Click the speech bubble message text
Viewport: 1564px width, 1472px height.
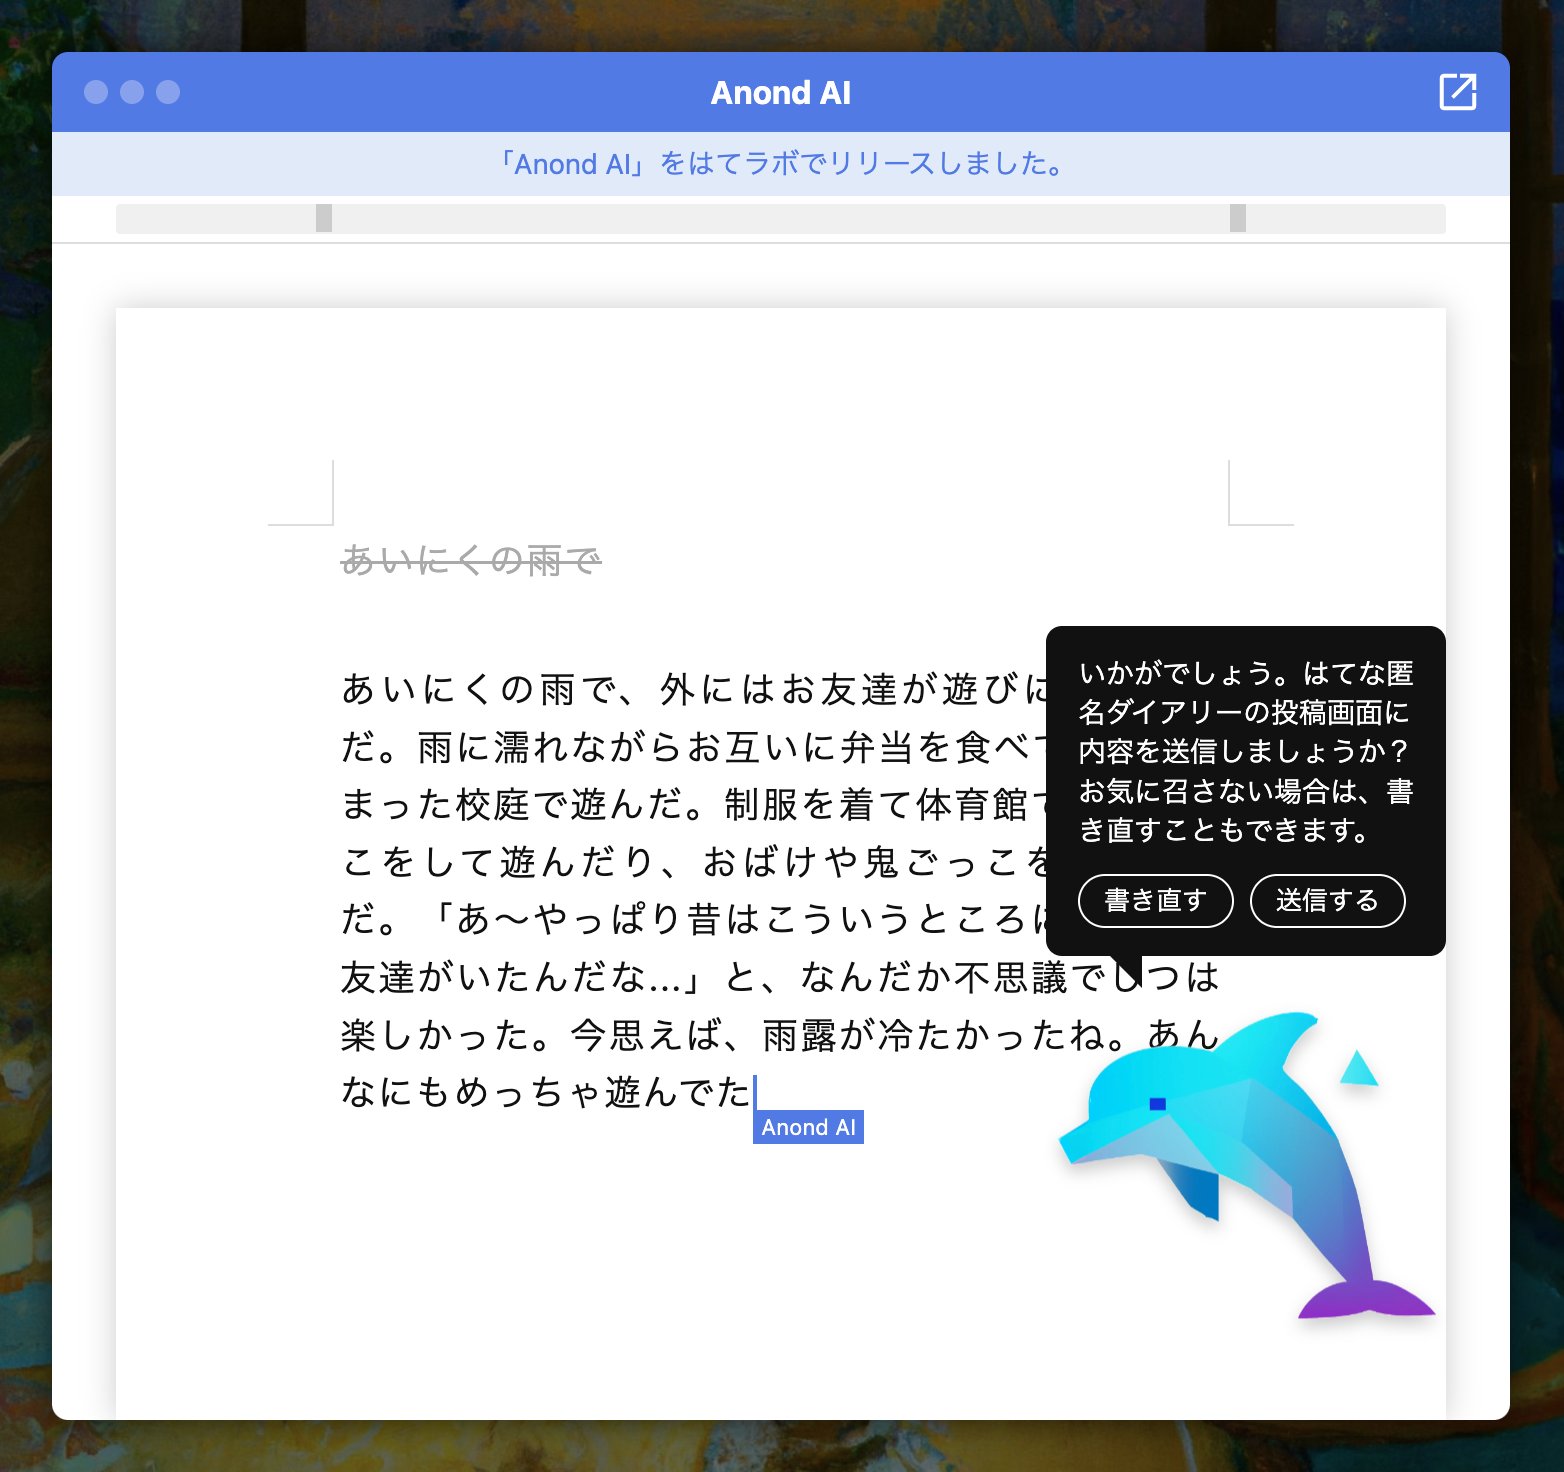pos(1245,751)
